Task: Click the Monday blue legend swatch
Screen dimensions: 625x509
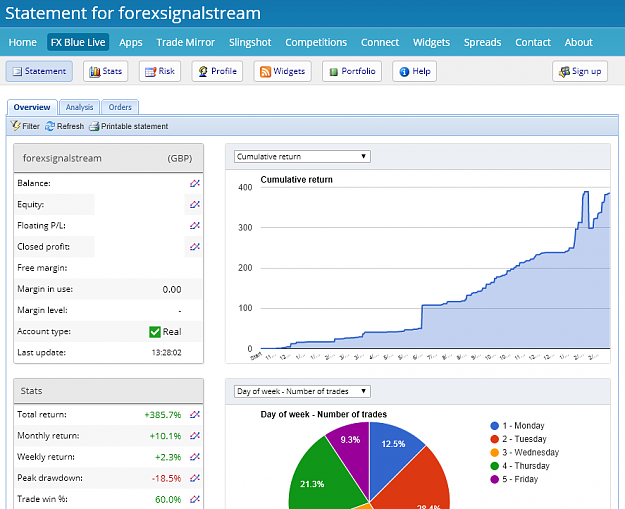Action: pyautogui.click(x=495, y=426)
